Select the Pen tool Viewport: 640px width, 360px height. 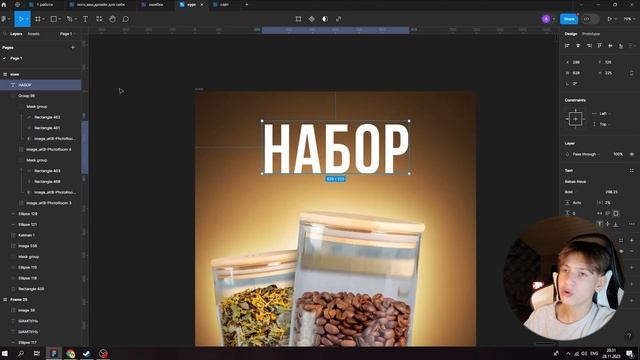pos(69,19)
